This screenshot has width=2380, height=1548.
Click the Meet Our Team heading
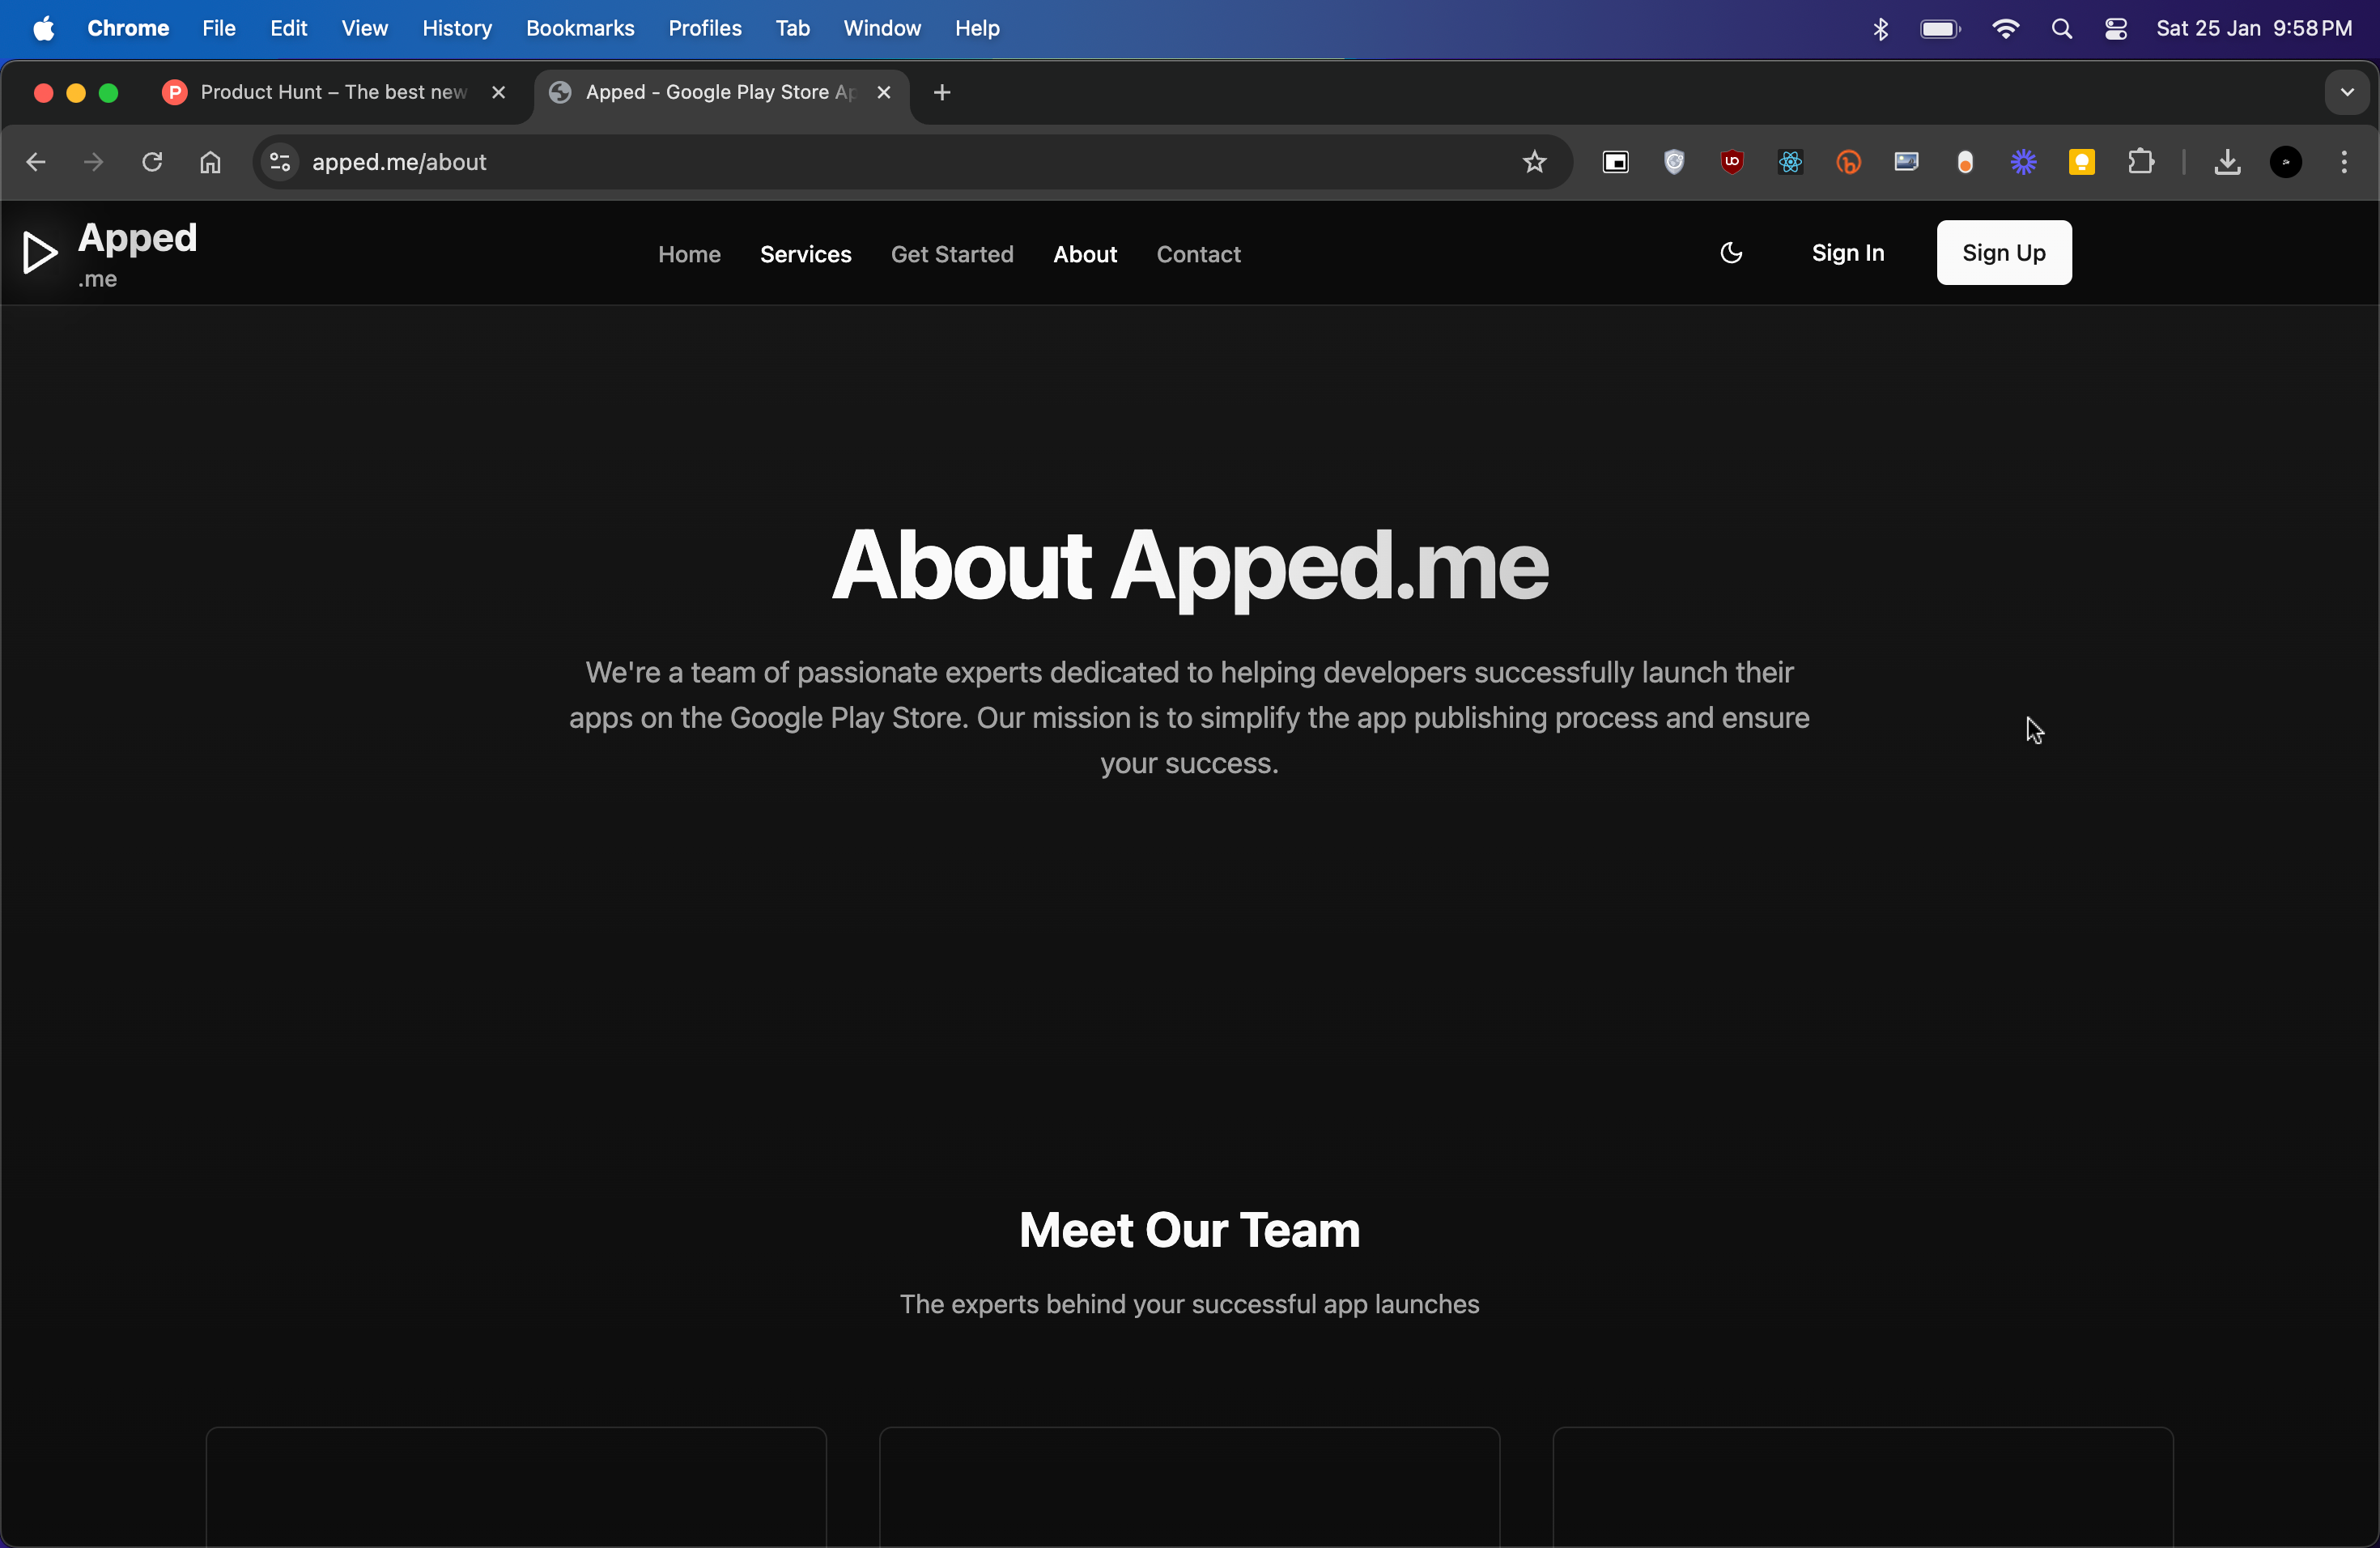(x=1189, y=1230)
